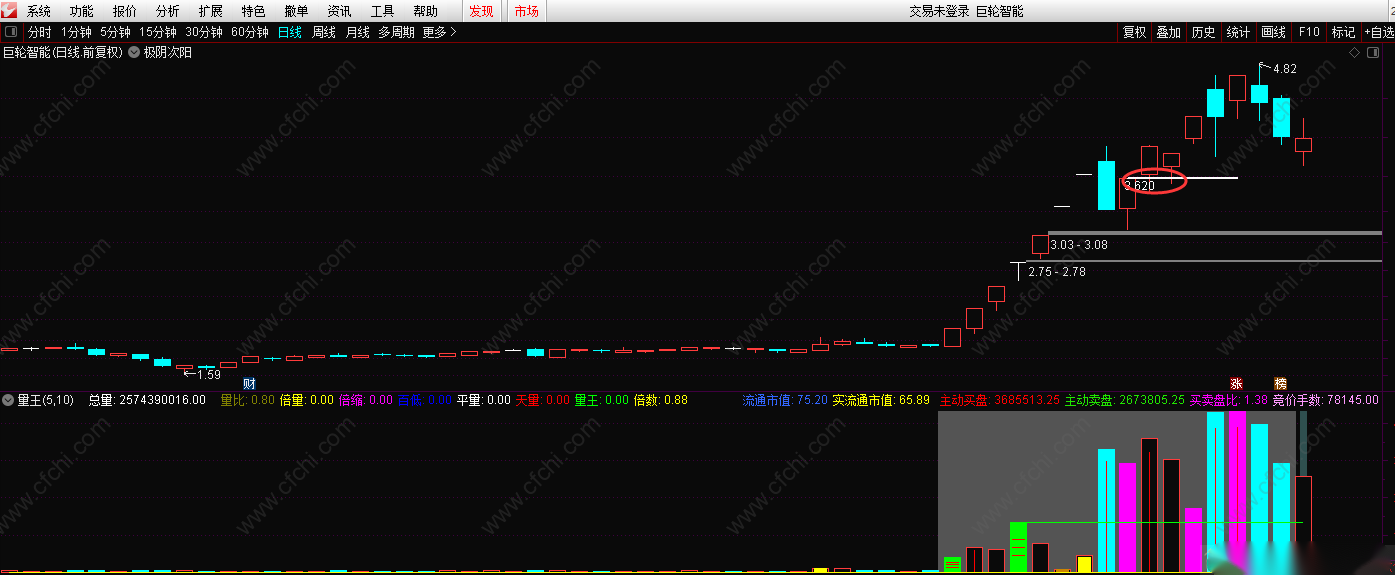This screenshot has width=1395, height=575.
Task: Click the 总量 volume value
Action: [x=147, y=400]
